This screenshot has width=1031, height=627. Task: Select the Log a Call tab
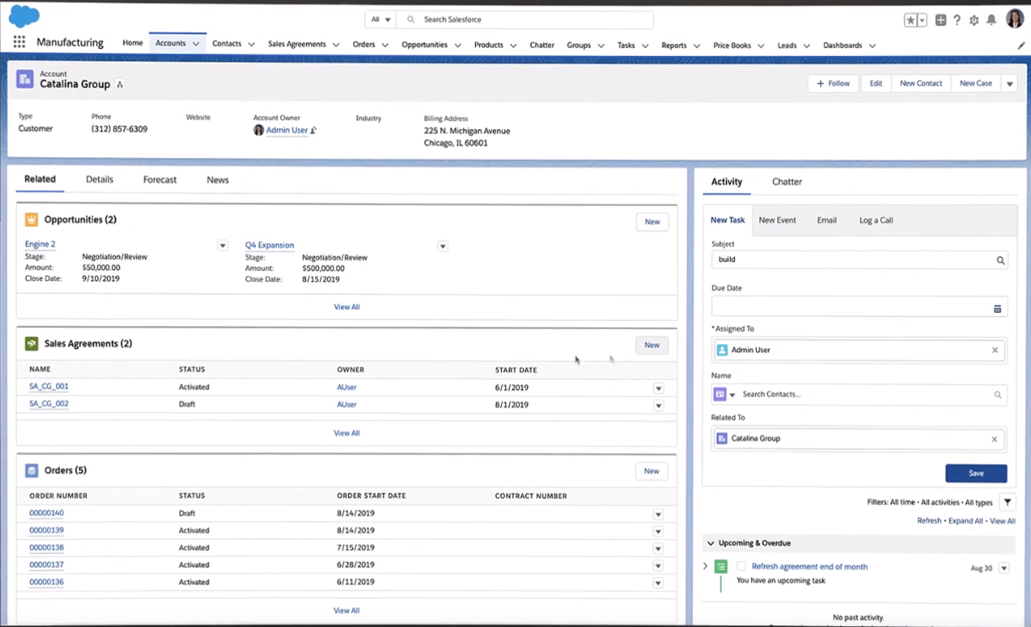pyautogui.click(x=876, y=220)
